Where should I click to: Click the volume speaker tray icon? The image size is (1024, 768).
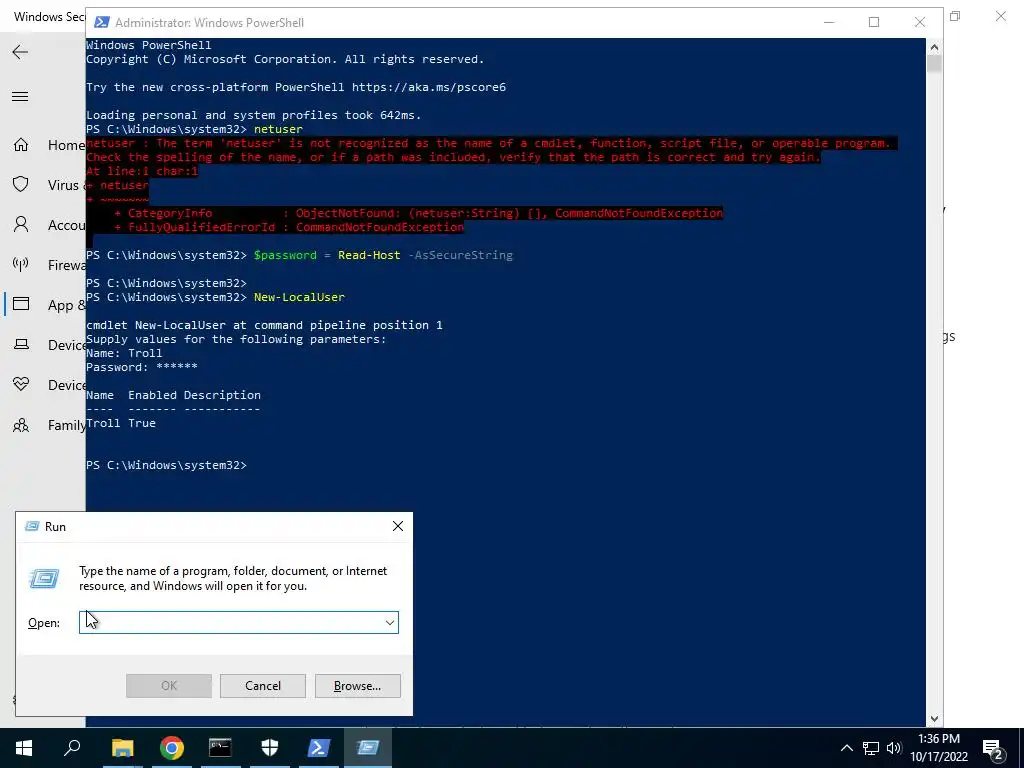(894, 748)
